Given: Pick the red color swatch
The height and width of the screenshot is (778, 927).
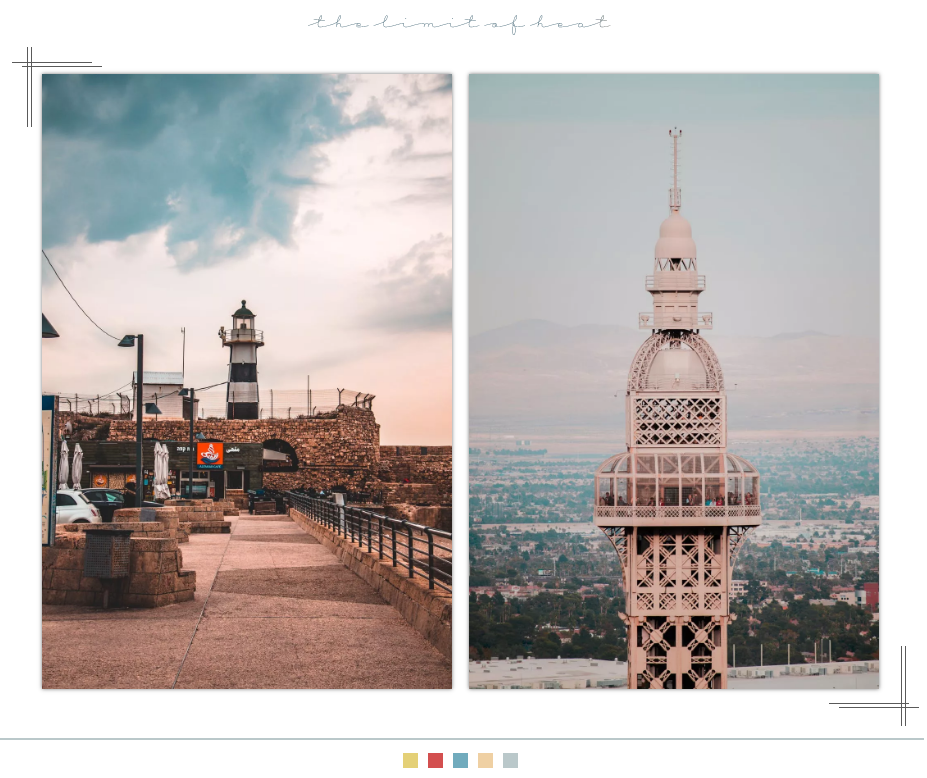Looking at the screenshot, I should [x=435, y=760].
